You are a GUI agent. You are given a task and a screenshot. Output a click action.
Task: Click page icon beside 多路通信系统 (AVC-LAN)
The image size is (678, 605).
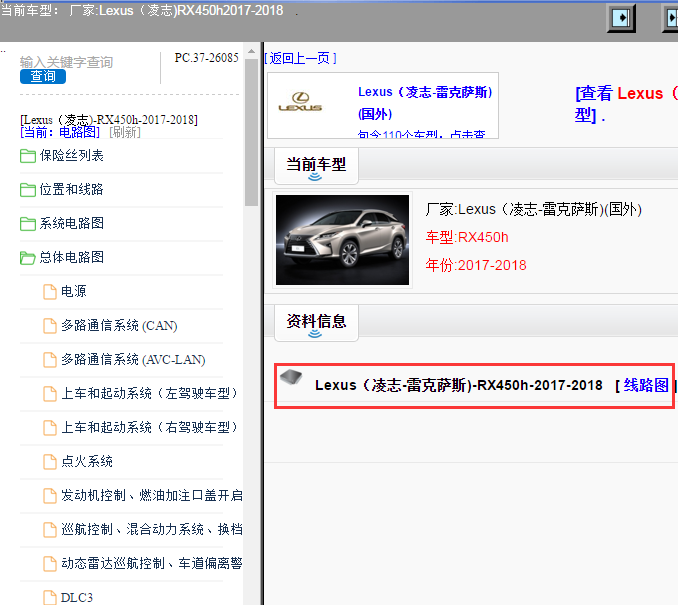[50, 360]
